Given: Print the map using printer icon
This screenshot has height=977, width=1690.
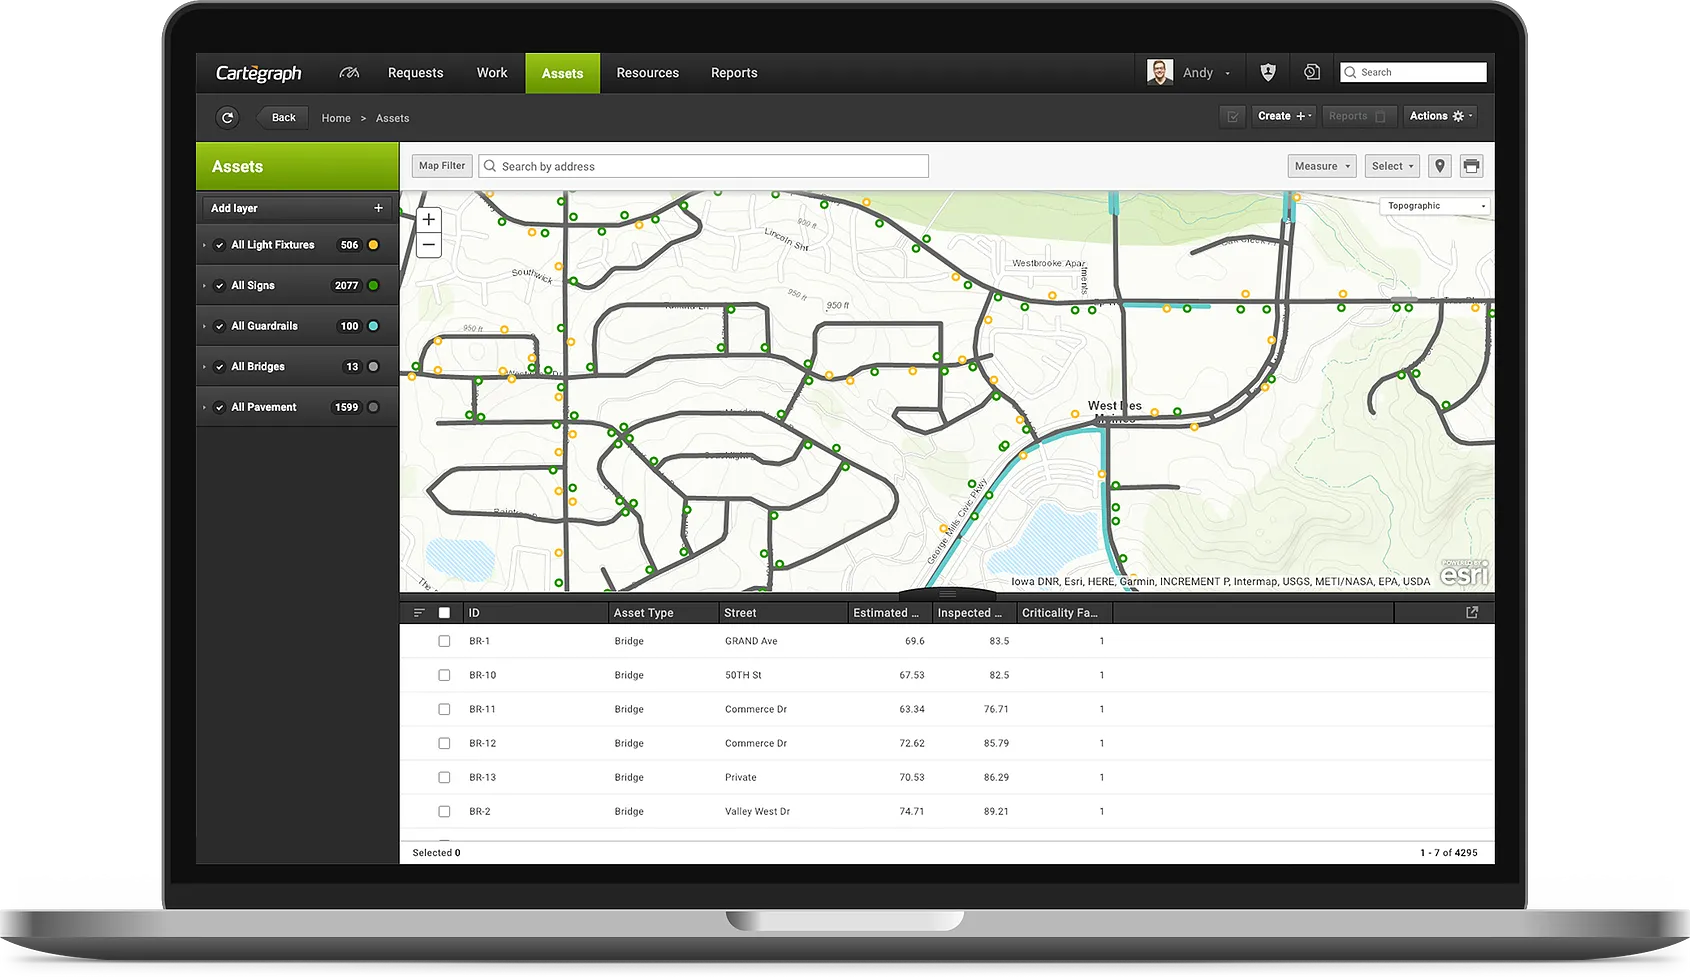Looking at the screenshot, I should 1471,166.
